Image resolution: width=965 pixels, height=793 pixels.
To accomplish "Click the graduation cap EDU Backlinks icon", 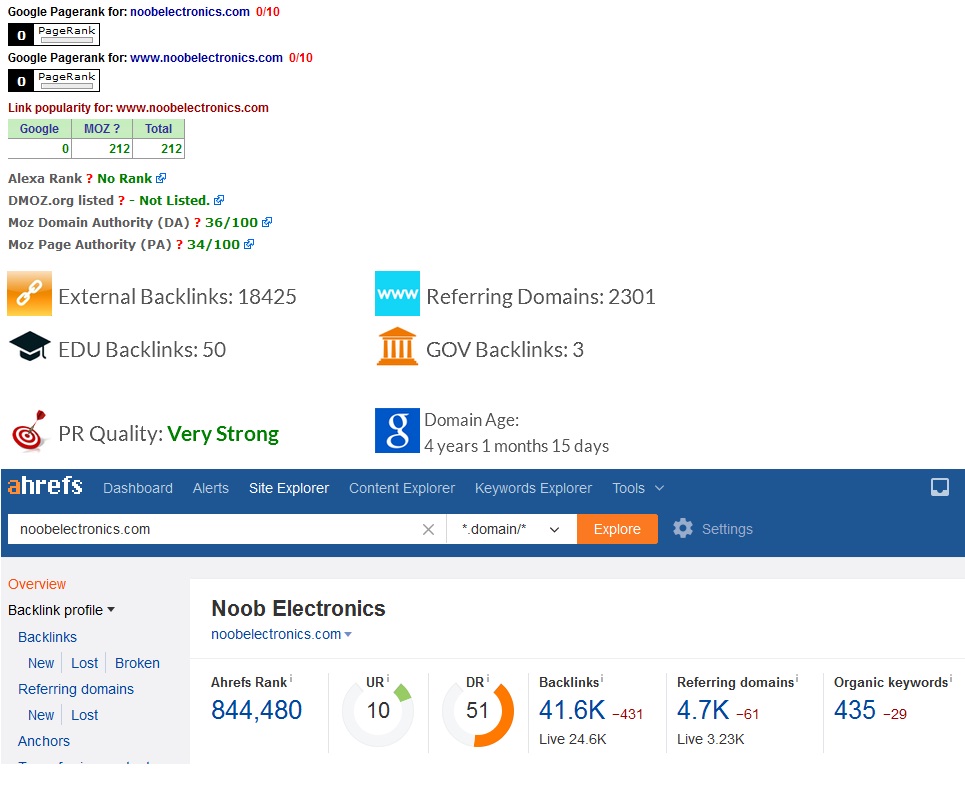I will 29,348.
